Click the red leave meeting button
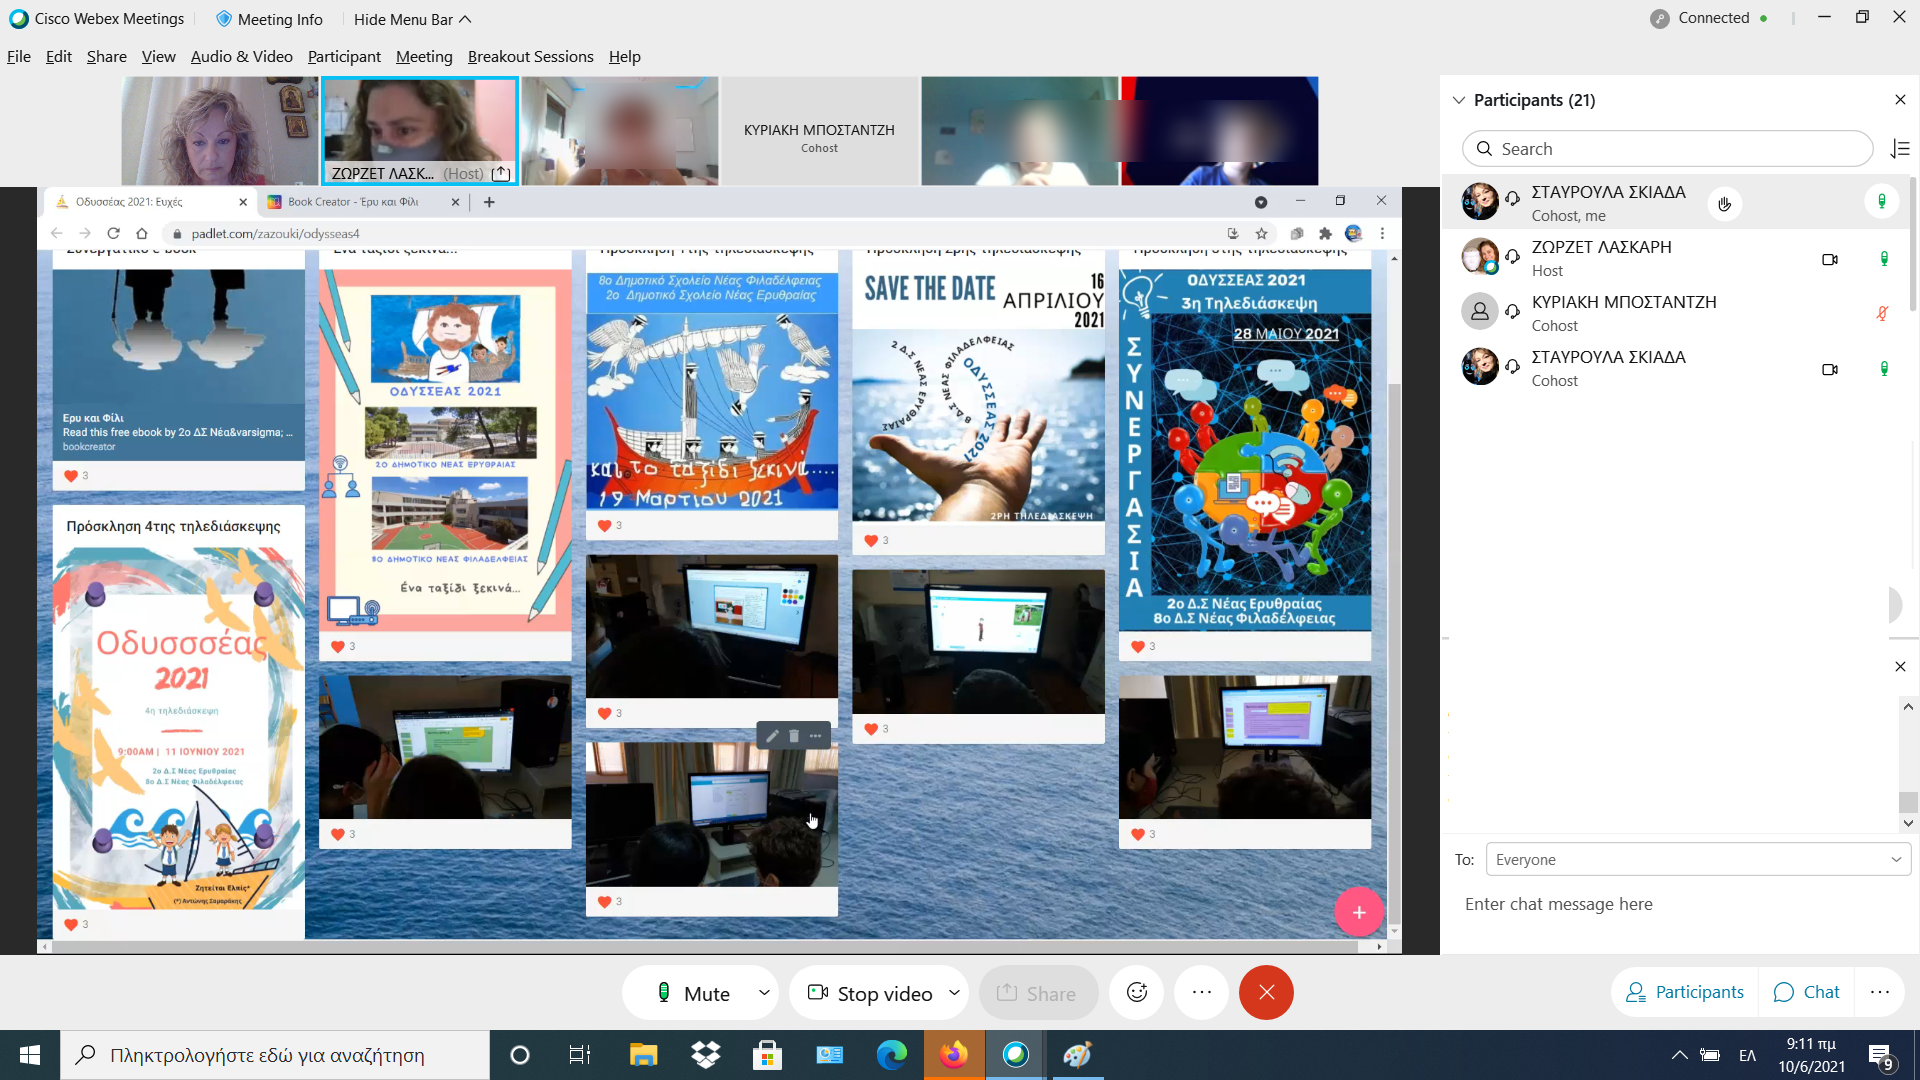The height and width of the screenshot is (1080, 1920). (x=1265, y=992)
